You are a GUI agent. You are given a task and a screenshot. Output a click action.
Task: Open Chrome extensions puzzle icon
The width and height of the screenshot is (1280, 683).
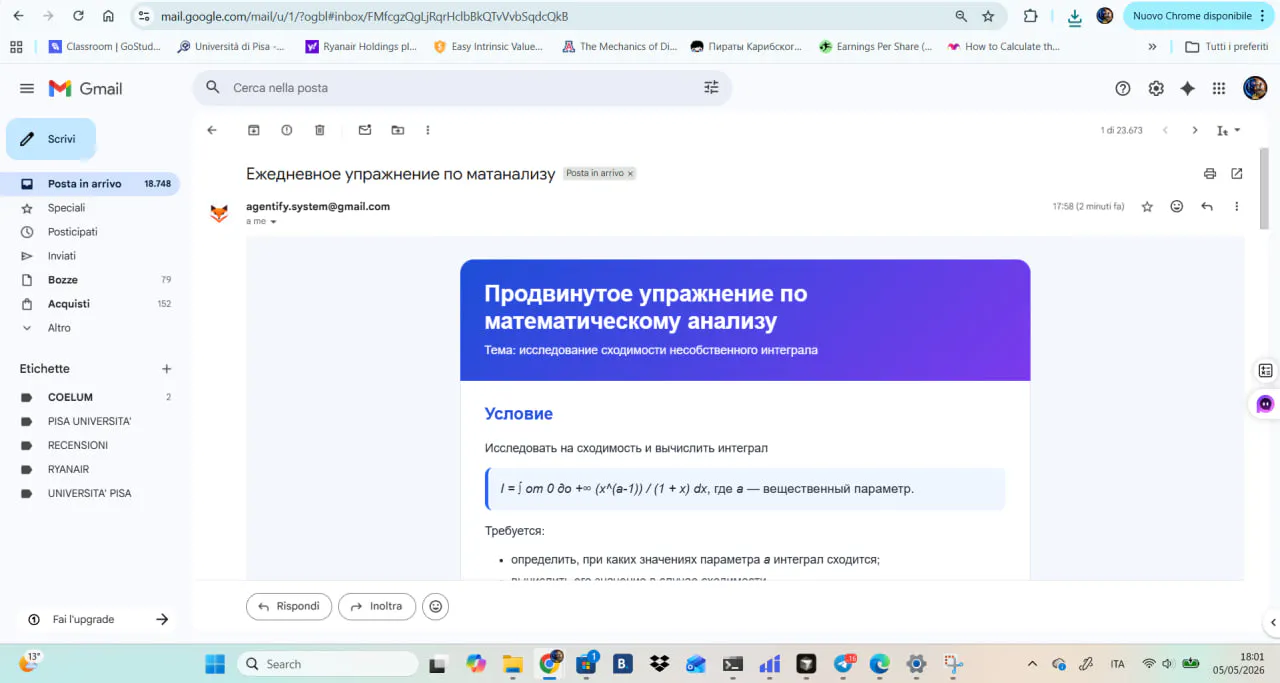1031,16
